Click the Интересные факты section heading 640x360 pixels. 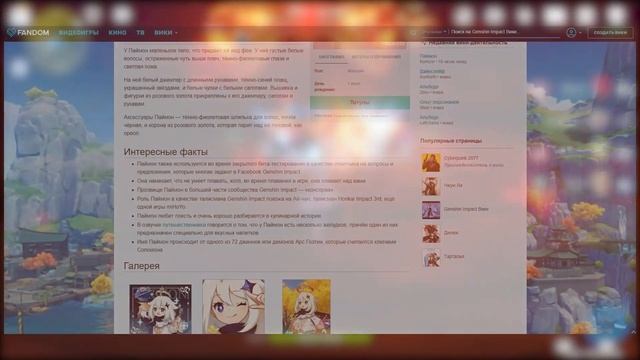pos(166,151)
